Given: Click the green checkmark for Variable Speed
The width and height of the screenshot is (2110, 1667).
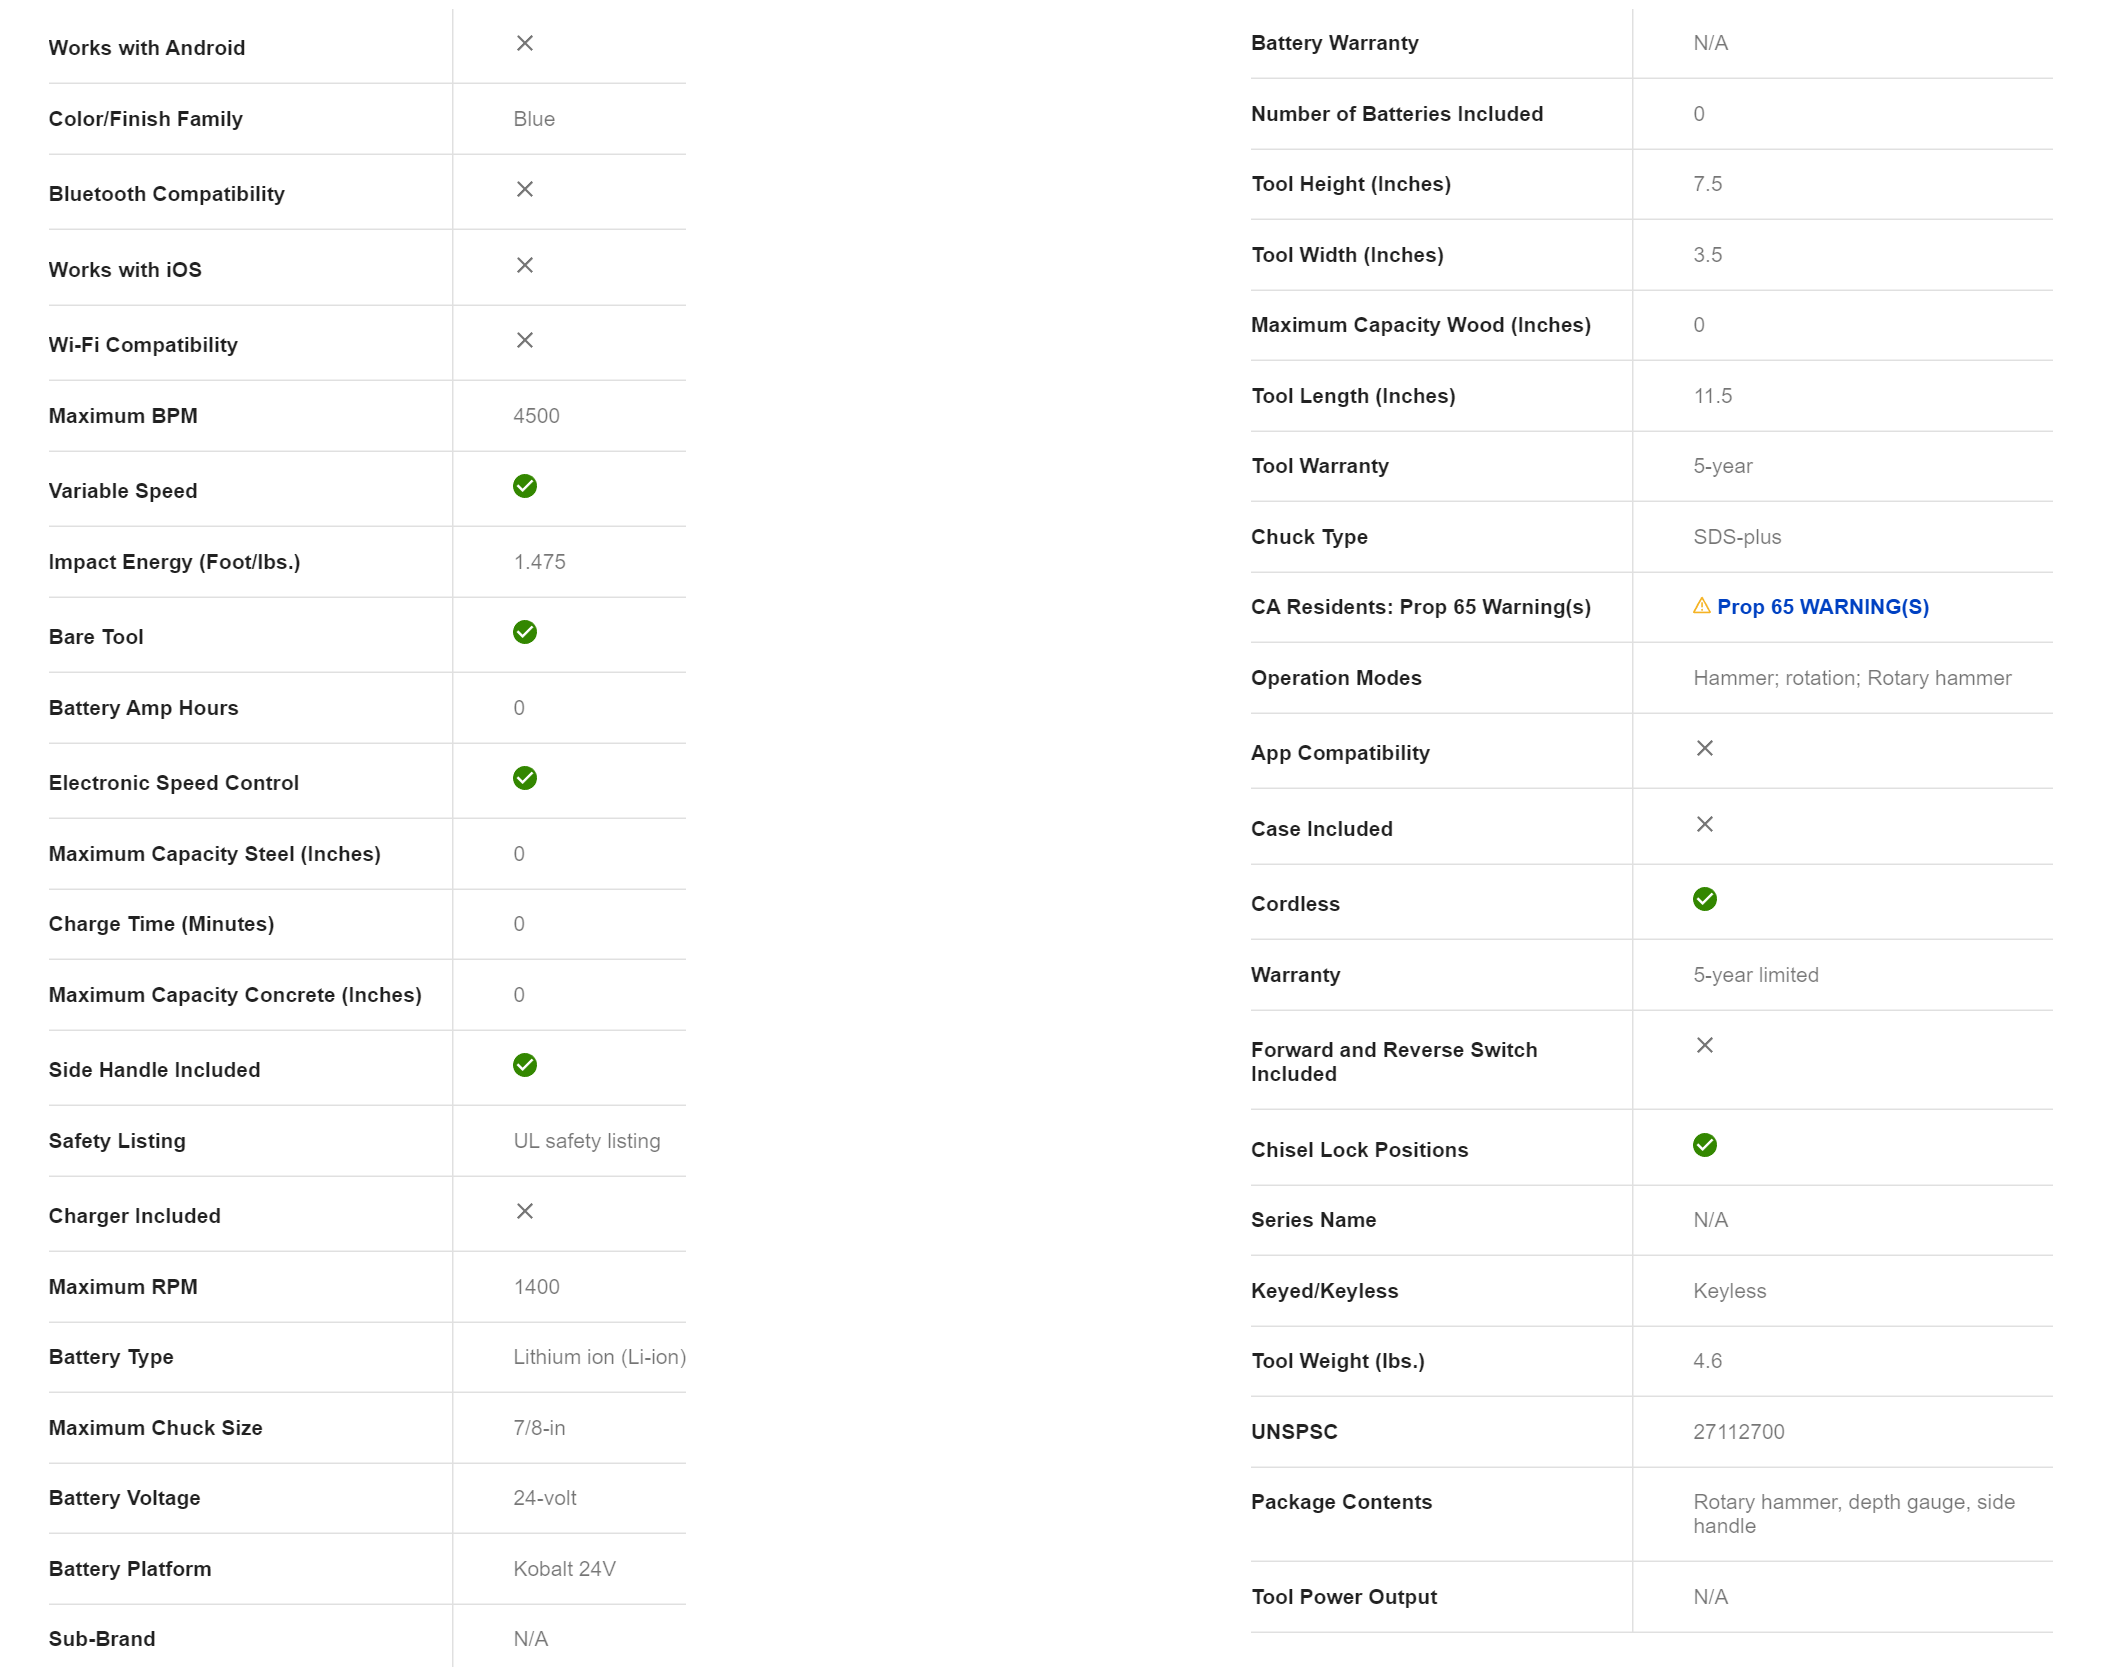Looking at the screenshot, I should [524, 486].
